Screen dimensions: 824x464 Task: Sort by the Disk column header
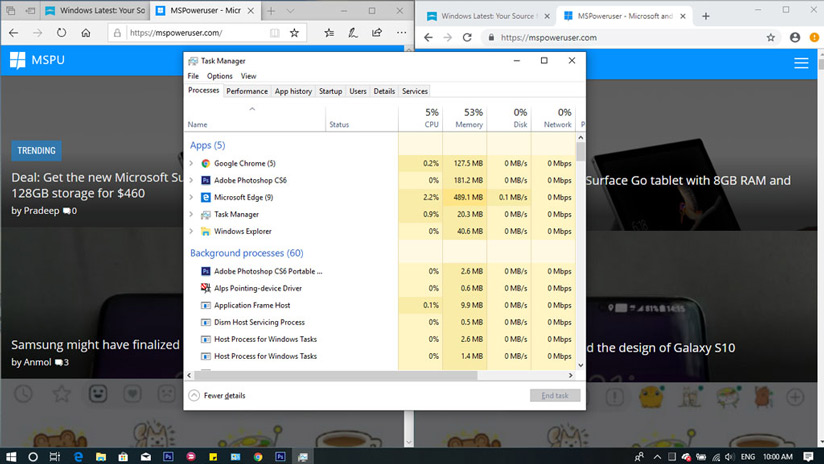[509, 118]
